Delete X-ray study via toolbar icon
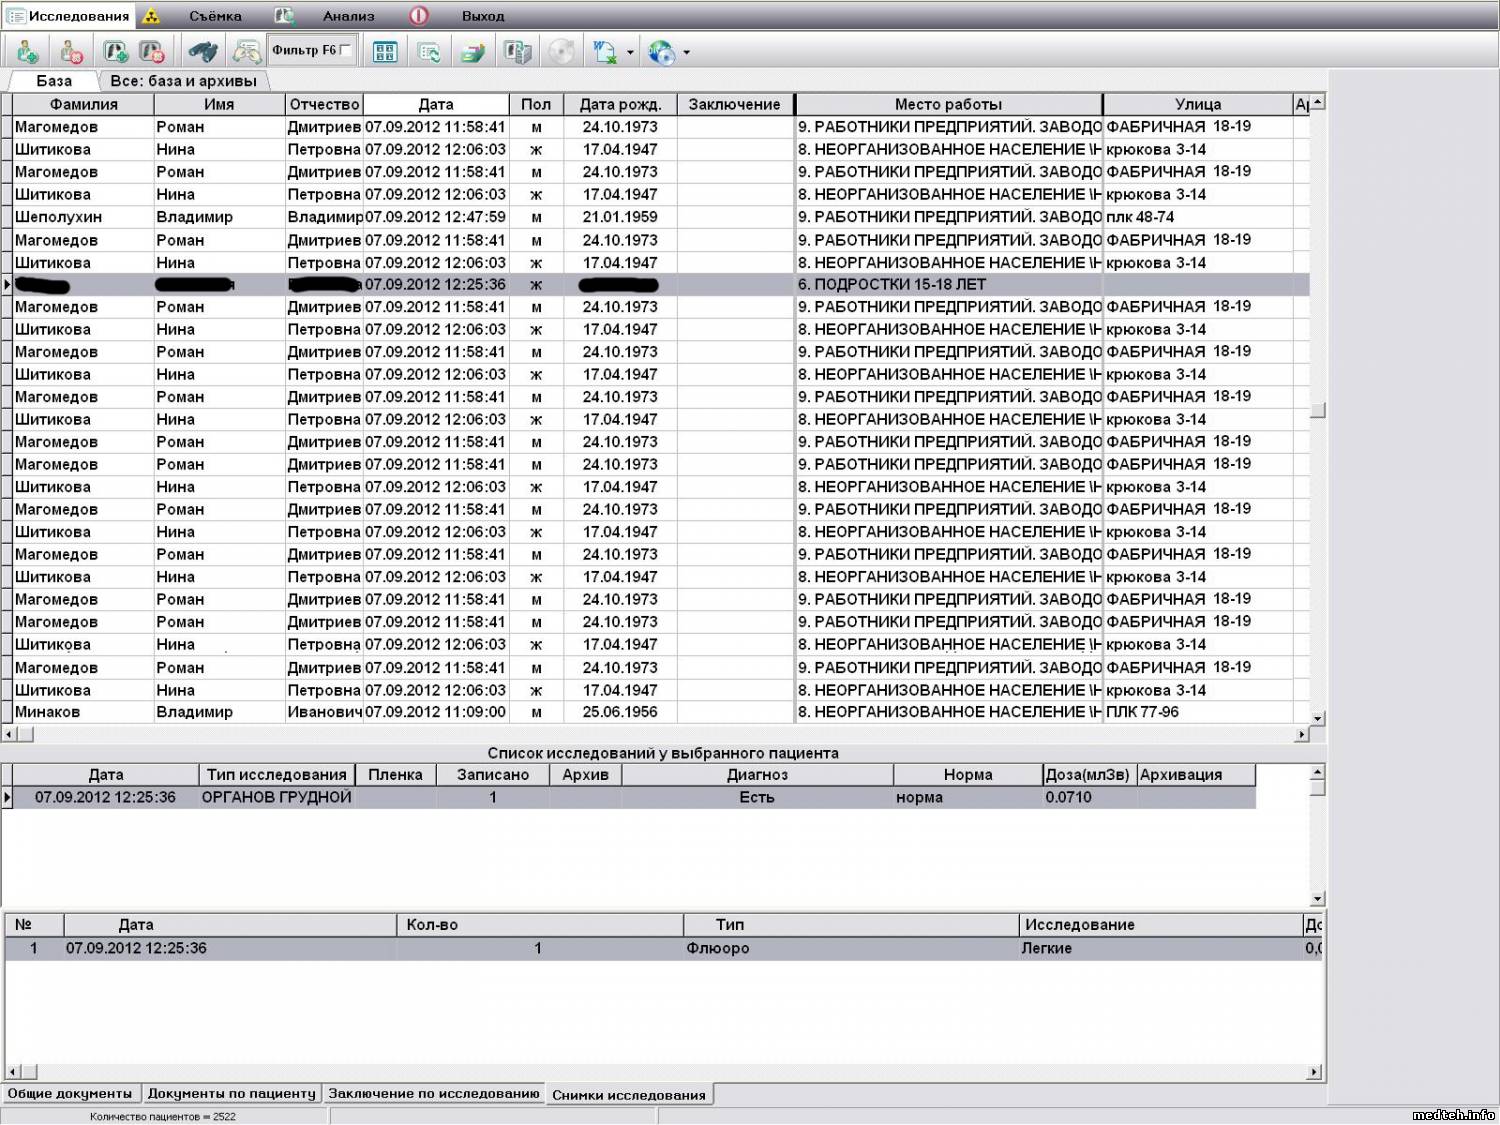 coord(151,51)
